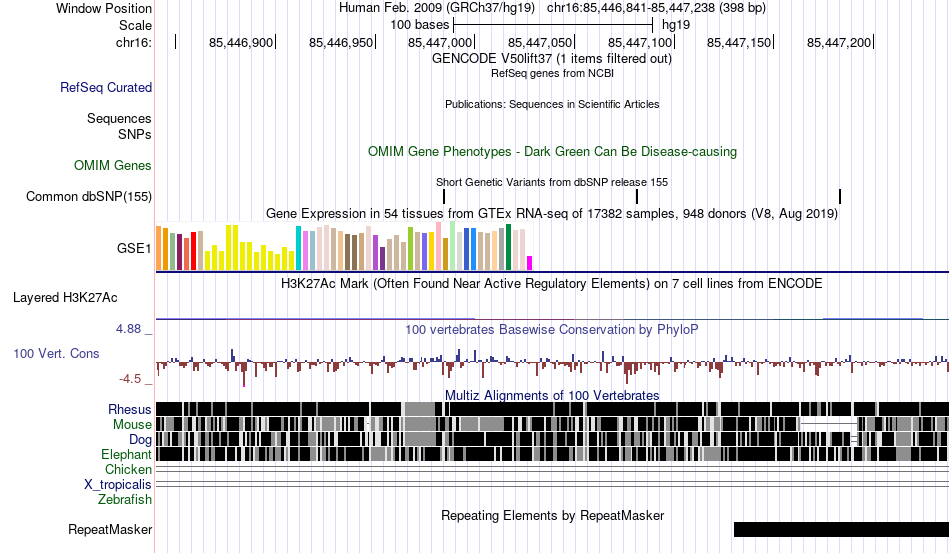Click 'Publications: Sequences in Scientific Articles' title
This screenshot has width=950, height=553.
[x=552, y=104]
